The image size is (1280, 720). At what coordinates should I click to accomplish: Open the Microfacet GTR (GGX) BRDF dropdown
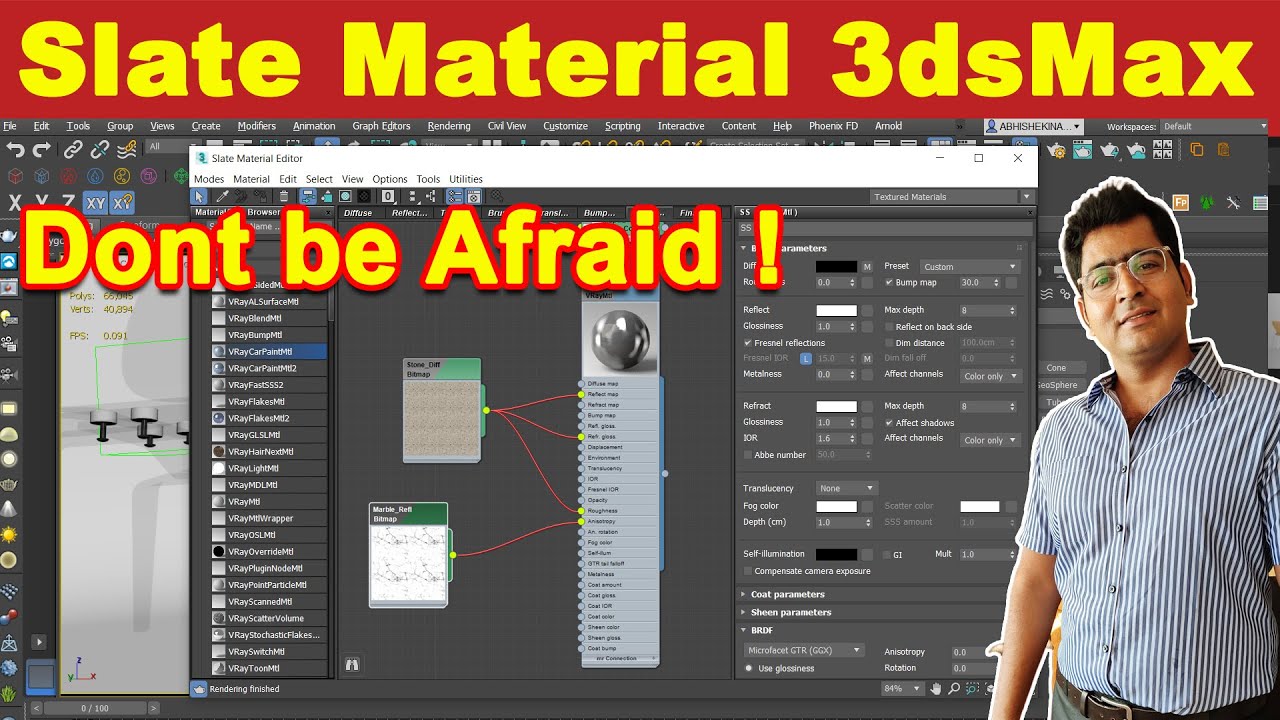pyautogui.click(x=805, y=650)
